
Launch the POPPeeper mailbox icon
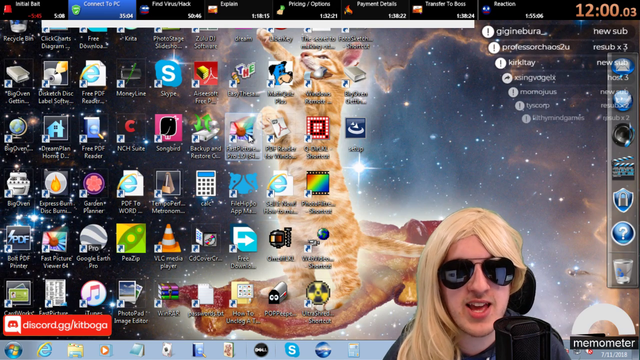tap(280, 299)
